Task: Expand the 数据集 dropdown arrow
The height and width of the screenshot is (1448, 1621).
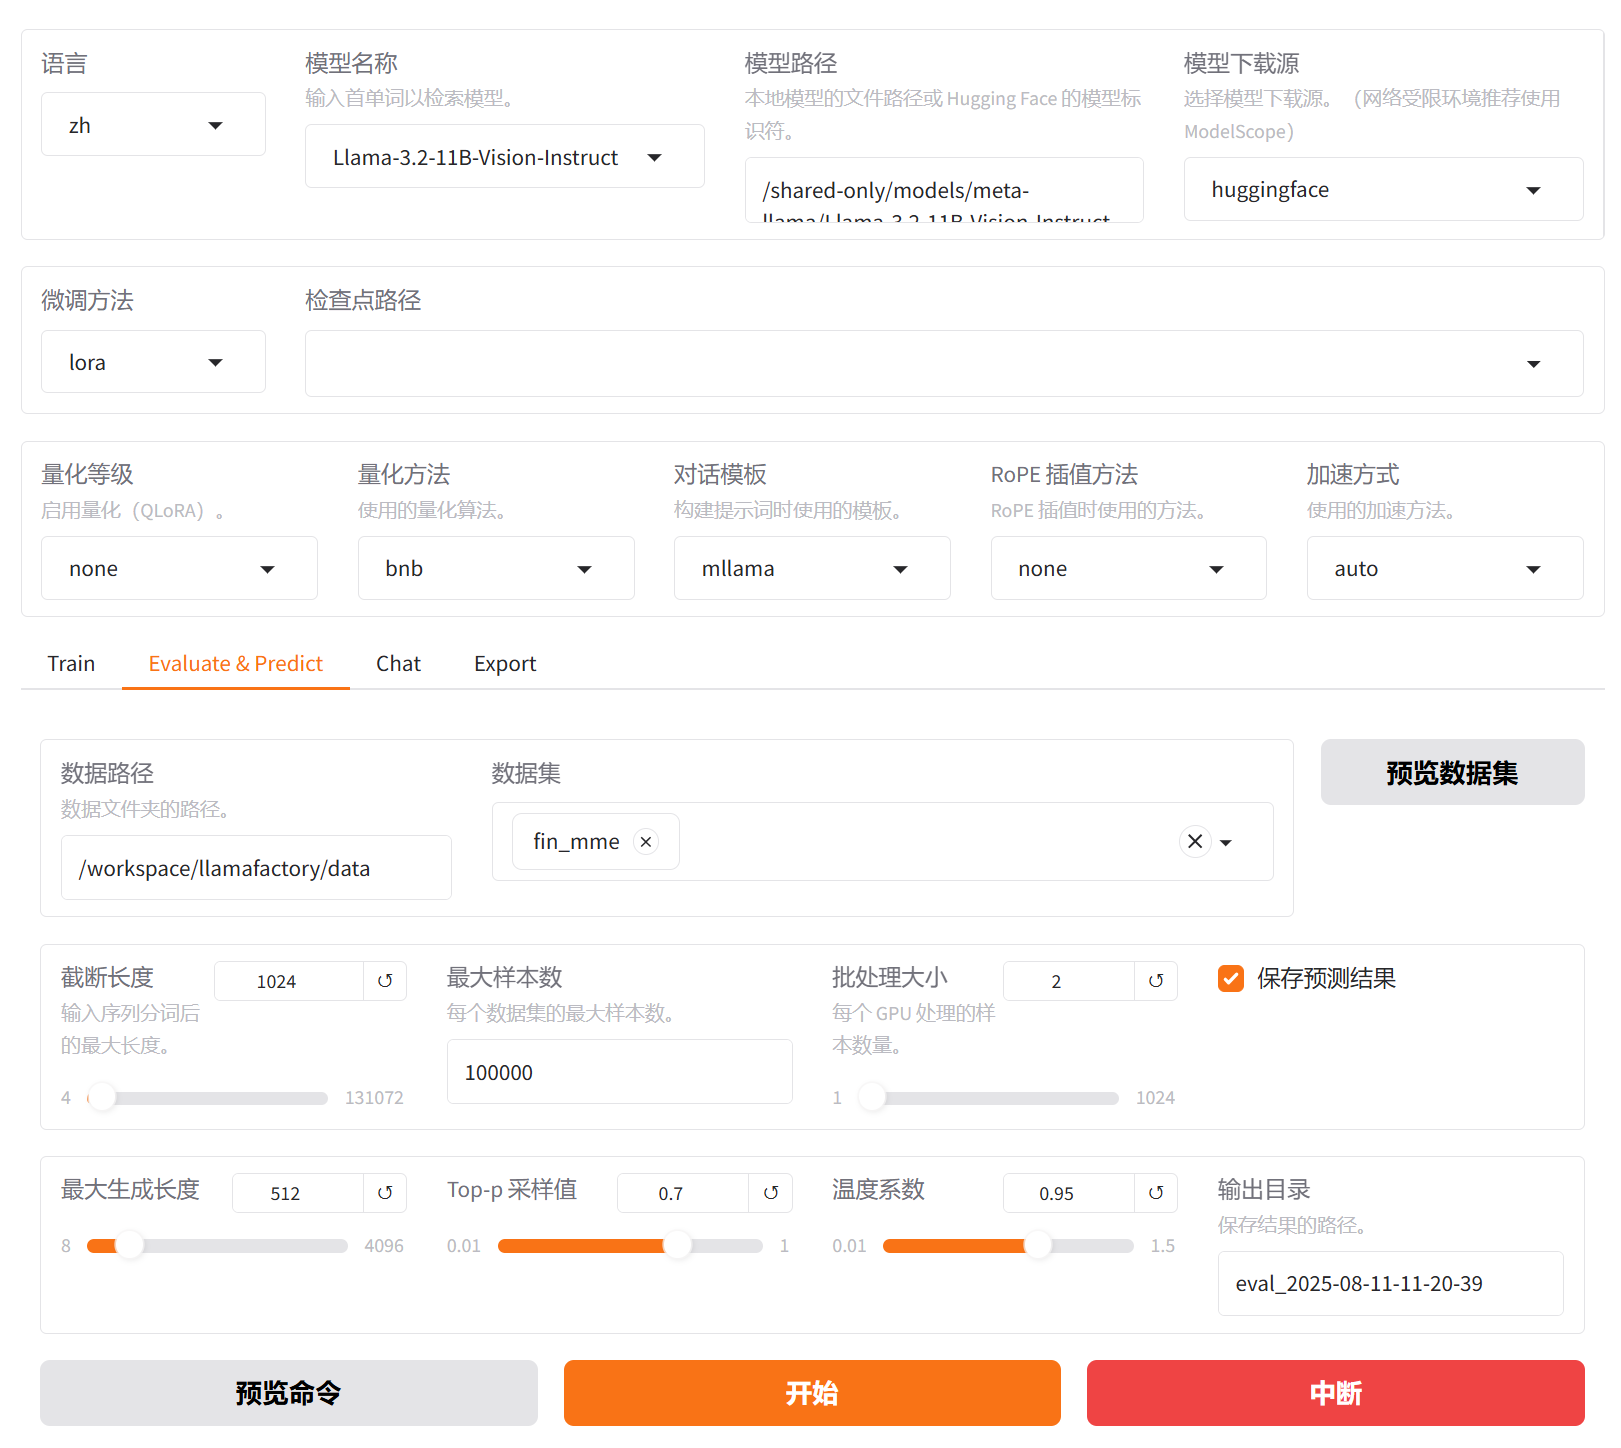Action: point(1227,842)
